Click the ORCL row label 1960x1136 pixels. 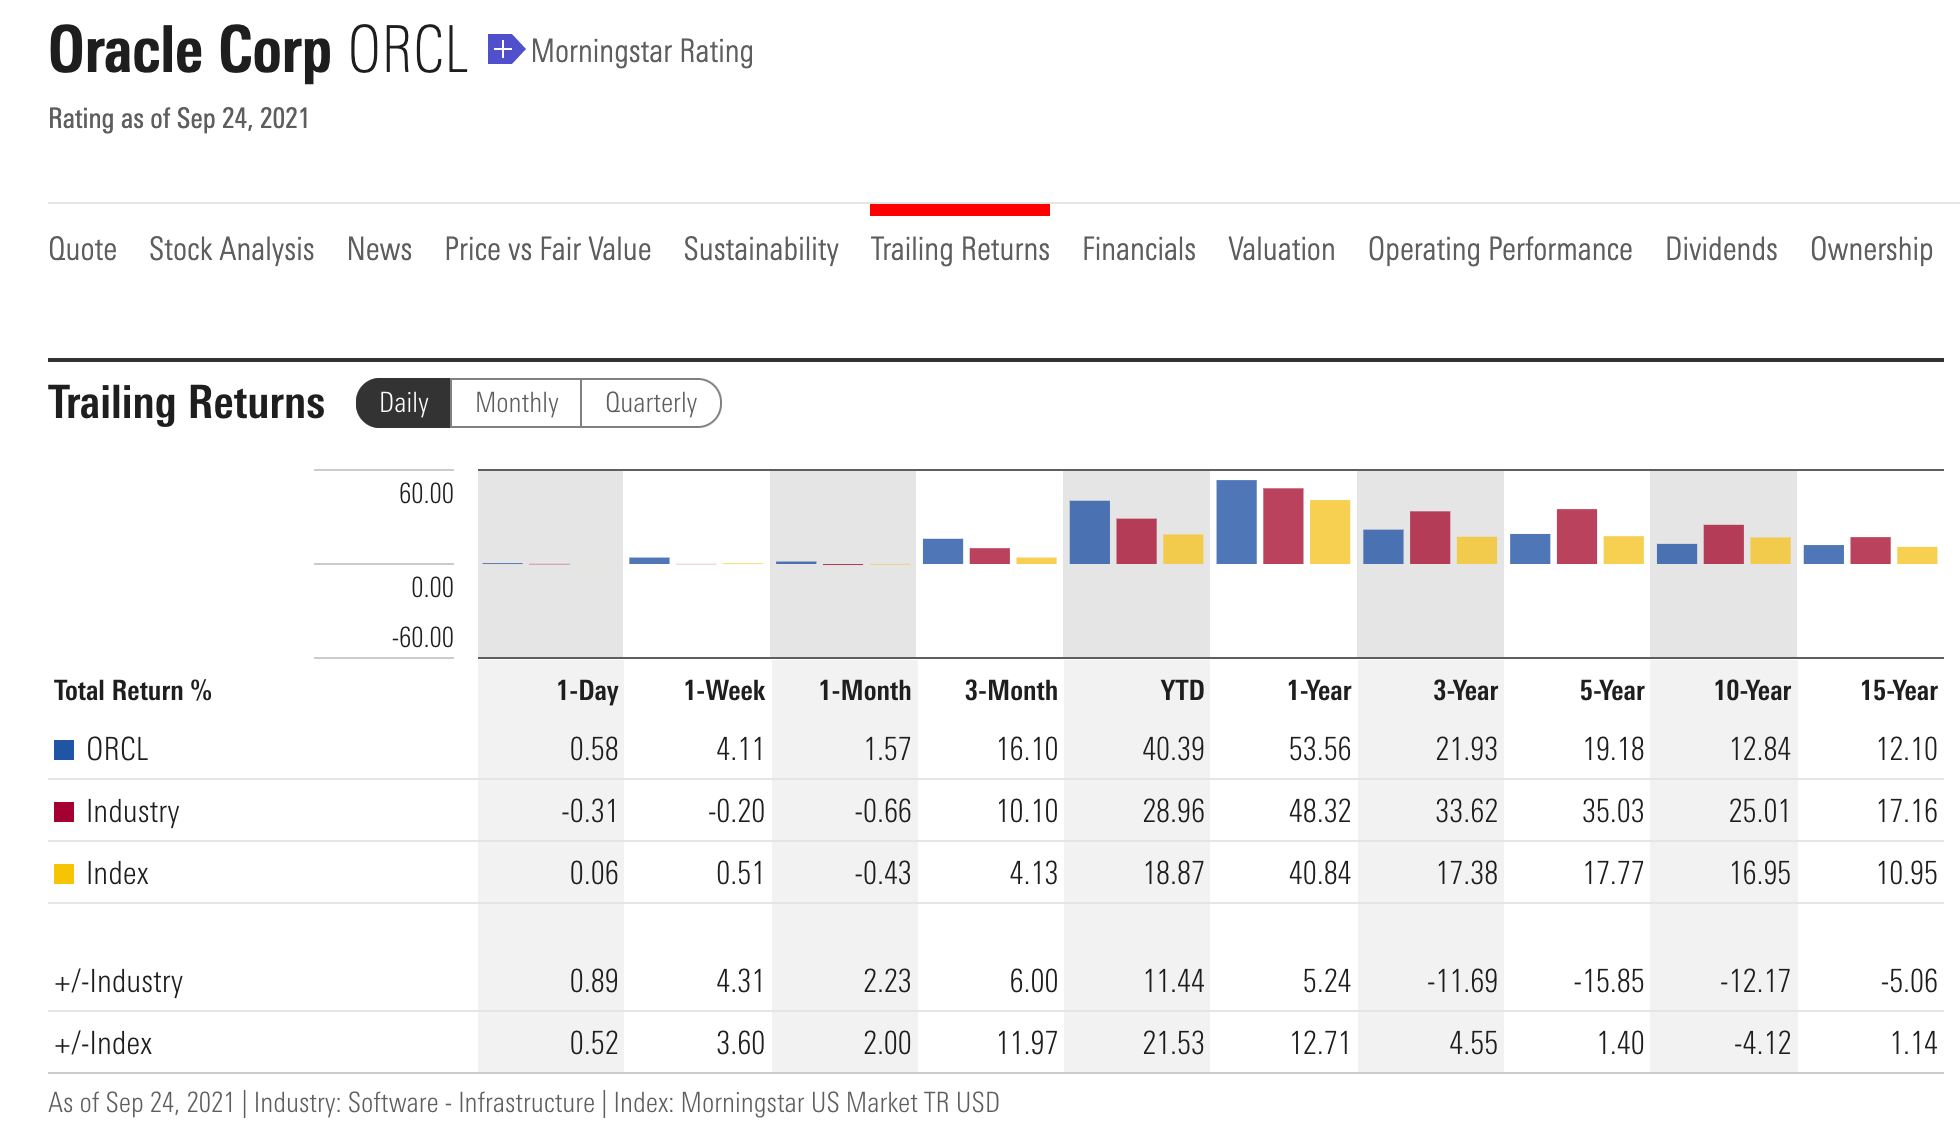point(117,750)
